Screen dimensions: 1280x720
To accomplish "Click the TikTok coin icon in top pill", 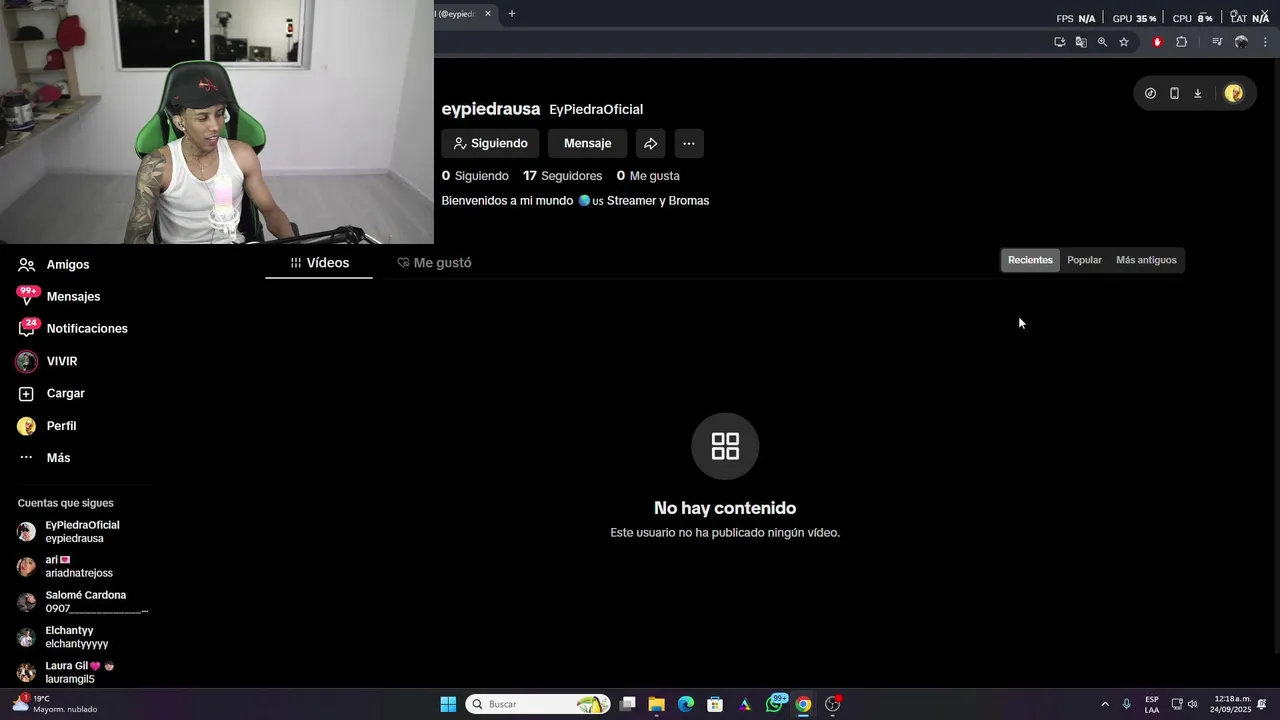I will 1150,93.
